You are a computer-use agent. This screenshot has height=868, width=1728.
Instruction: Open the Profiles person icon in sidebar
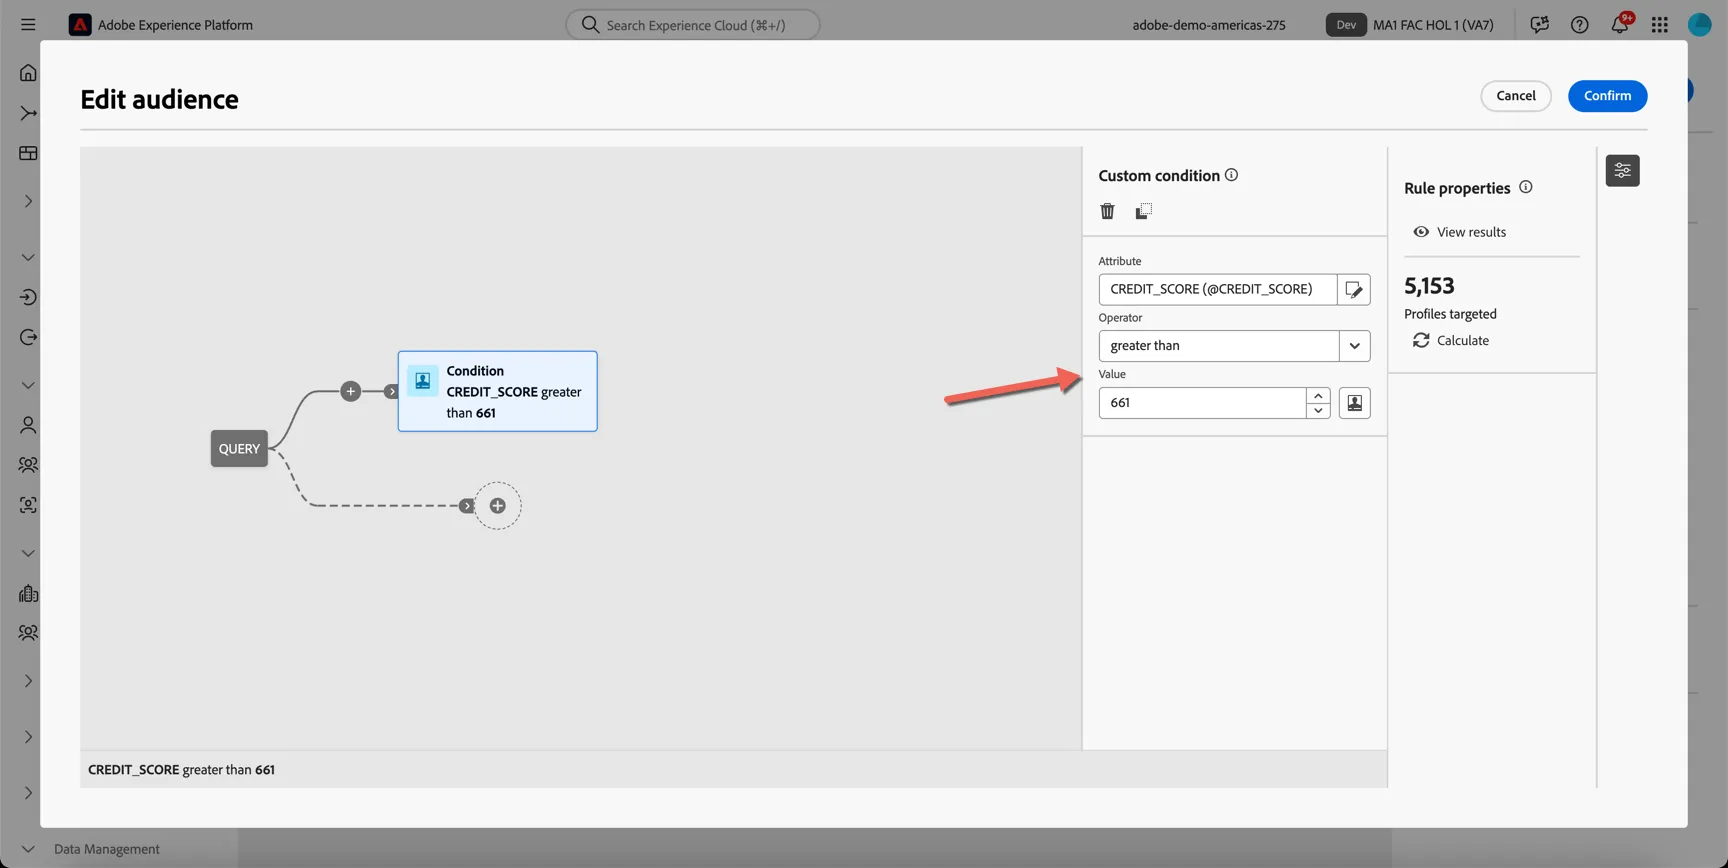28,425
